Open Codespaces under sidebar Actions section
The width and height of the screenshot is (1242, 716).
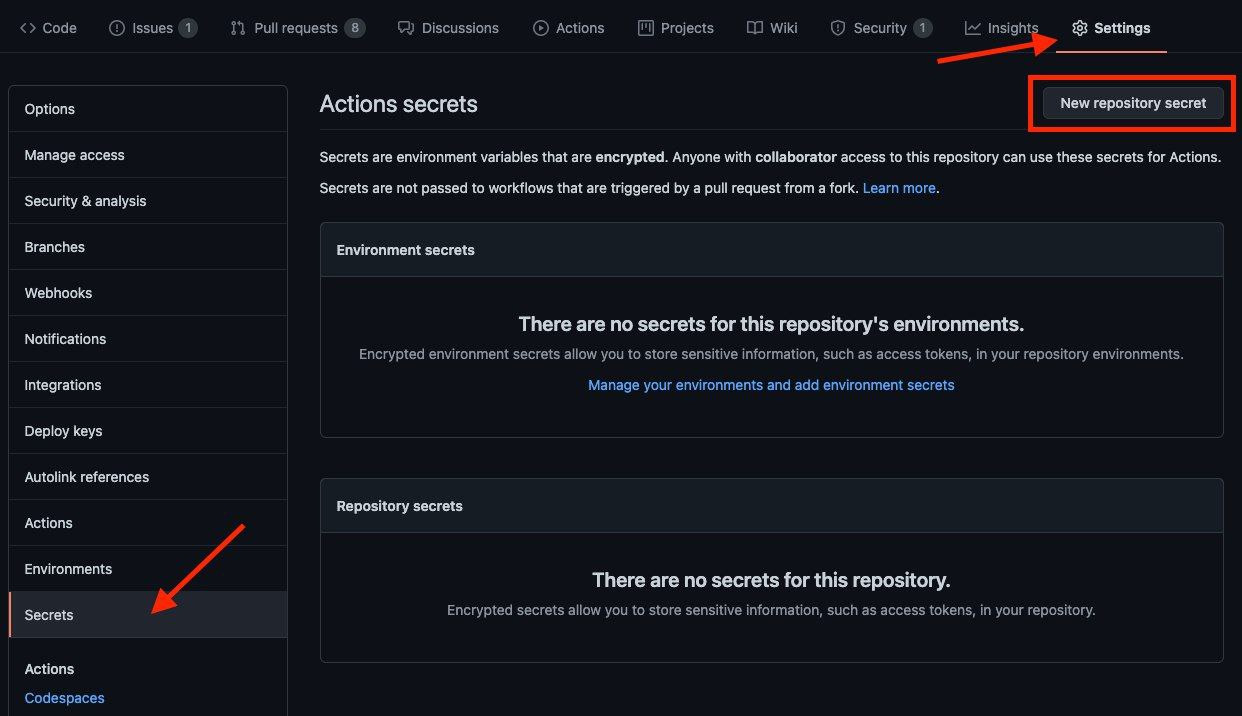(x=64, y=698)
